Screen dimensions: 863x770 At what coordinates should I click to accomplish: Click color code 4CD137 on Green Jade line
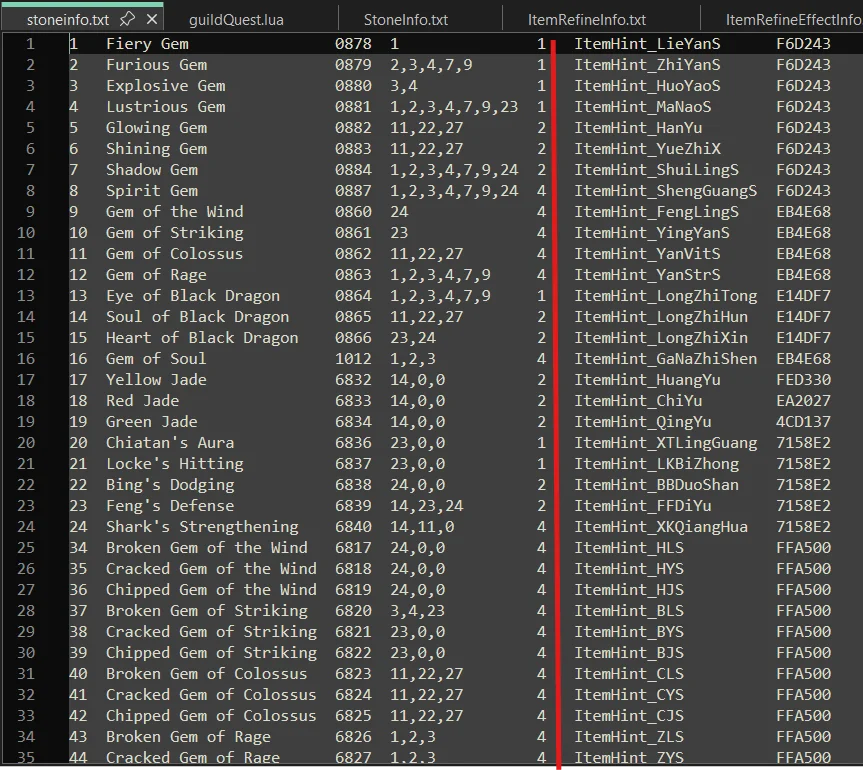(x=803, y=422)
